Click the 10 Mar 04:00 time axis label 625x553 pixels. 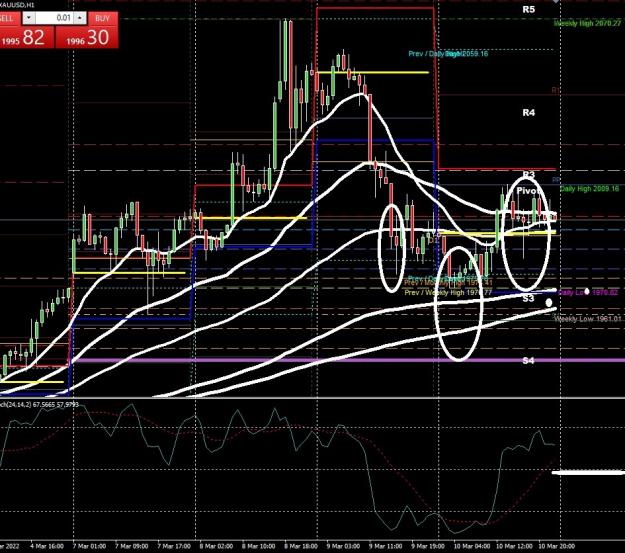472,546
